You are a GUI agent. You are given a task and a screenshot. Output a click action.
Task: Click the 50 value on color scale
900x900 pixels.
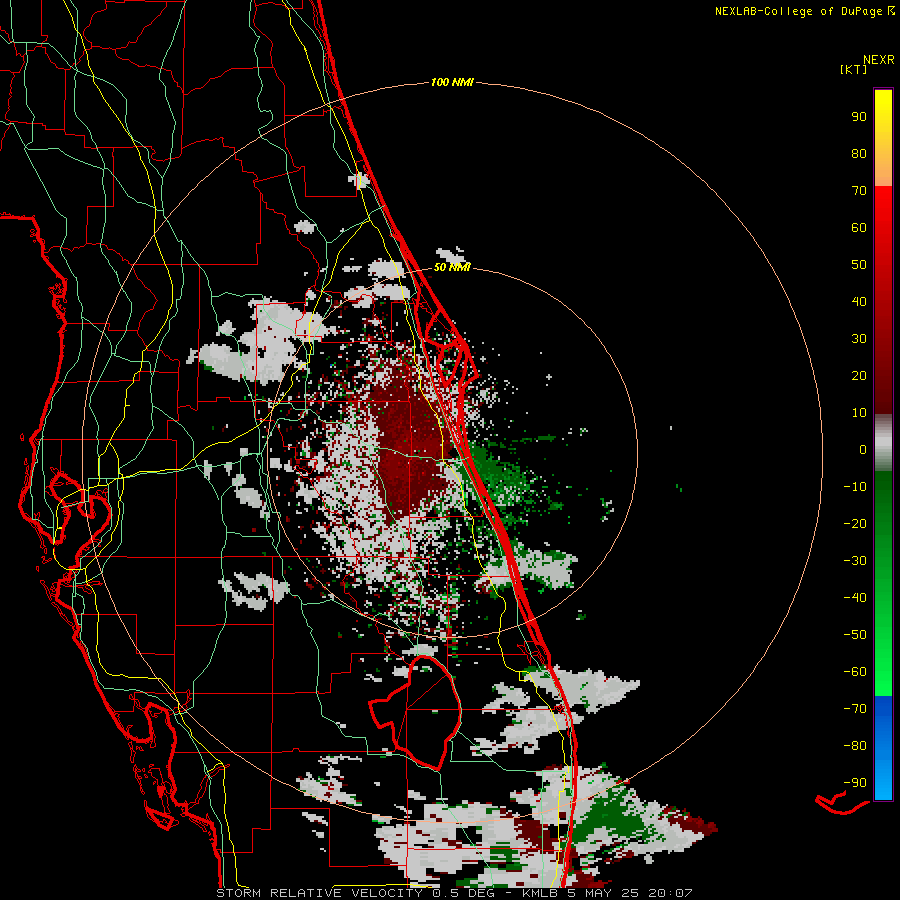pos(859,265)
